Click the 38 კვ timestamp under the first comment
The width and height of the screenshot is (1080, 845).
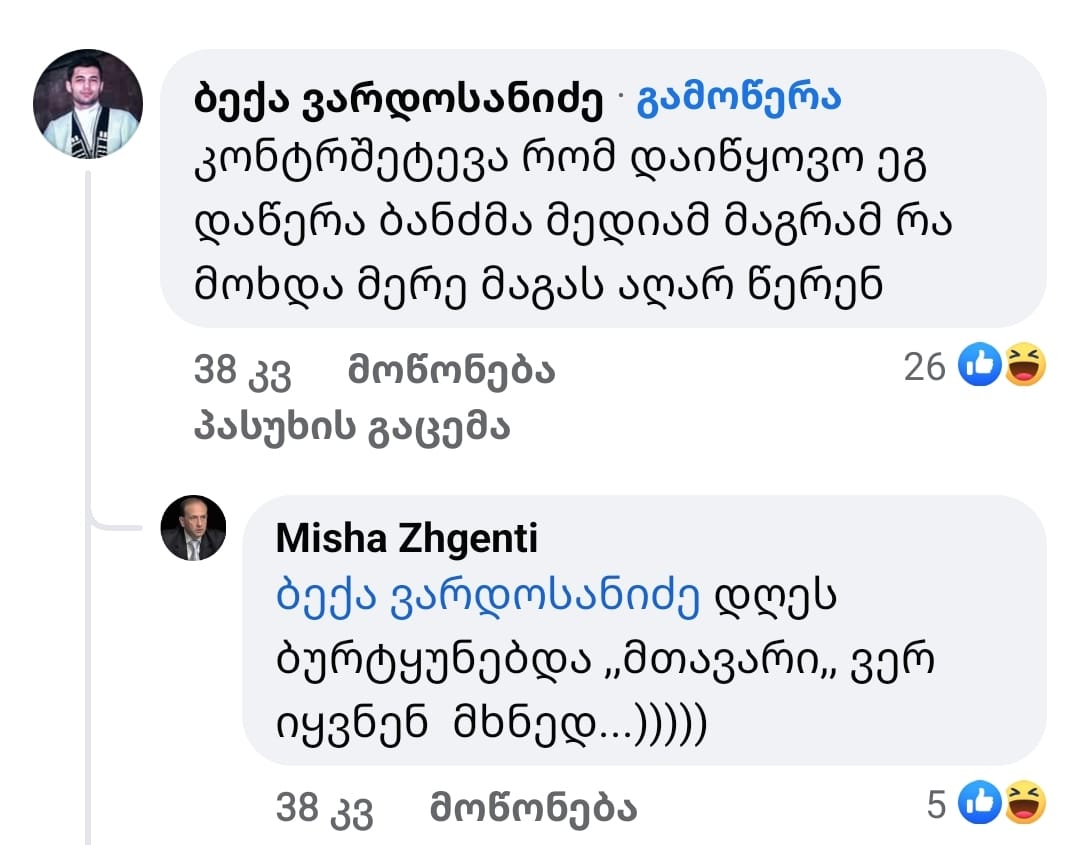(241, 372)
